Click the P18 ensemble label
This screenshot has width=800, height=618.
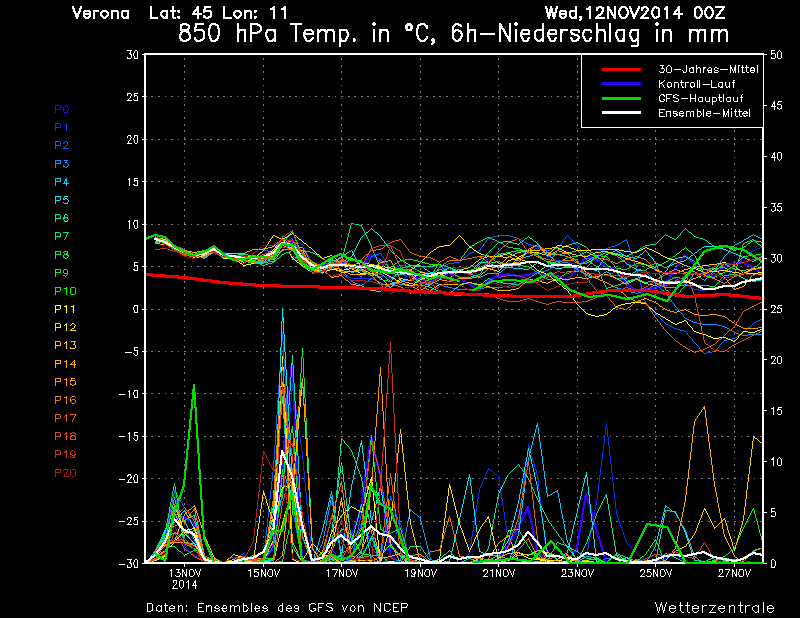(65, 436)
